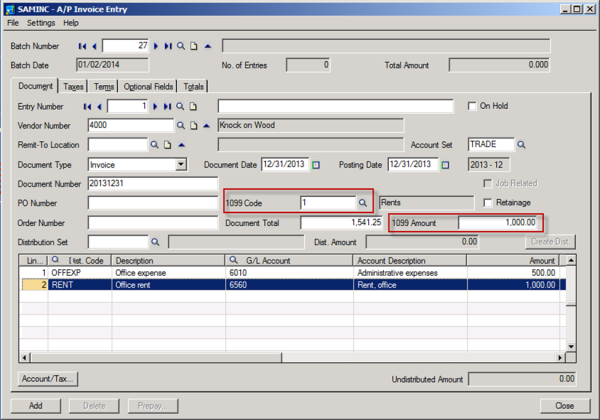The height and width of the screenshot is (420, 600).
Task: Click G/L Account column finder icon
Action: (233, 260)
